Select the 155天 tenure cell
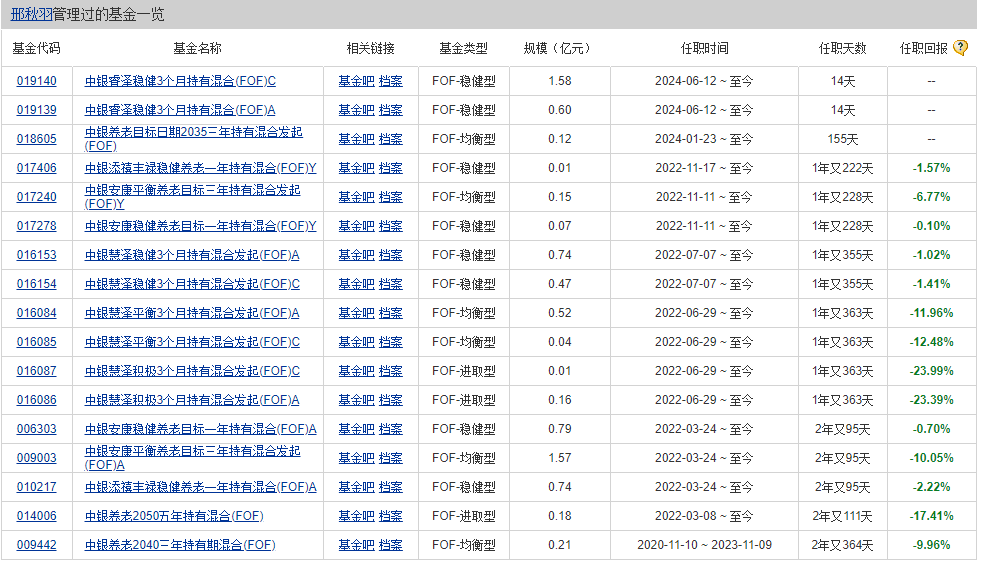The width and height of the screenshot is (982, 565). [x=842, y=138]
